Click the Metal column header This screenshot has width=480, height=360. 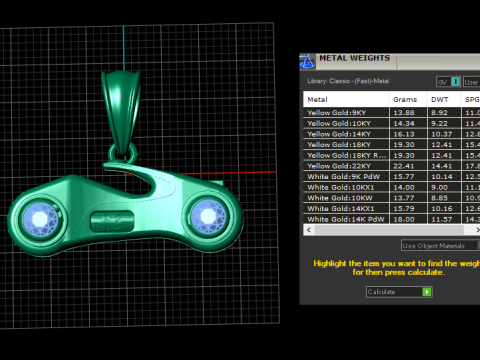click(346, 99)
